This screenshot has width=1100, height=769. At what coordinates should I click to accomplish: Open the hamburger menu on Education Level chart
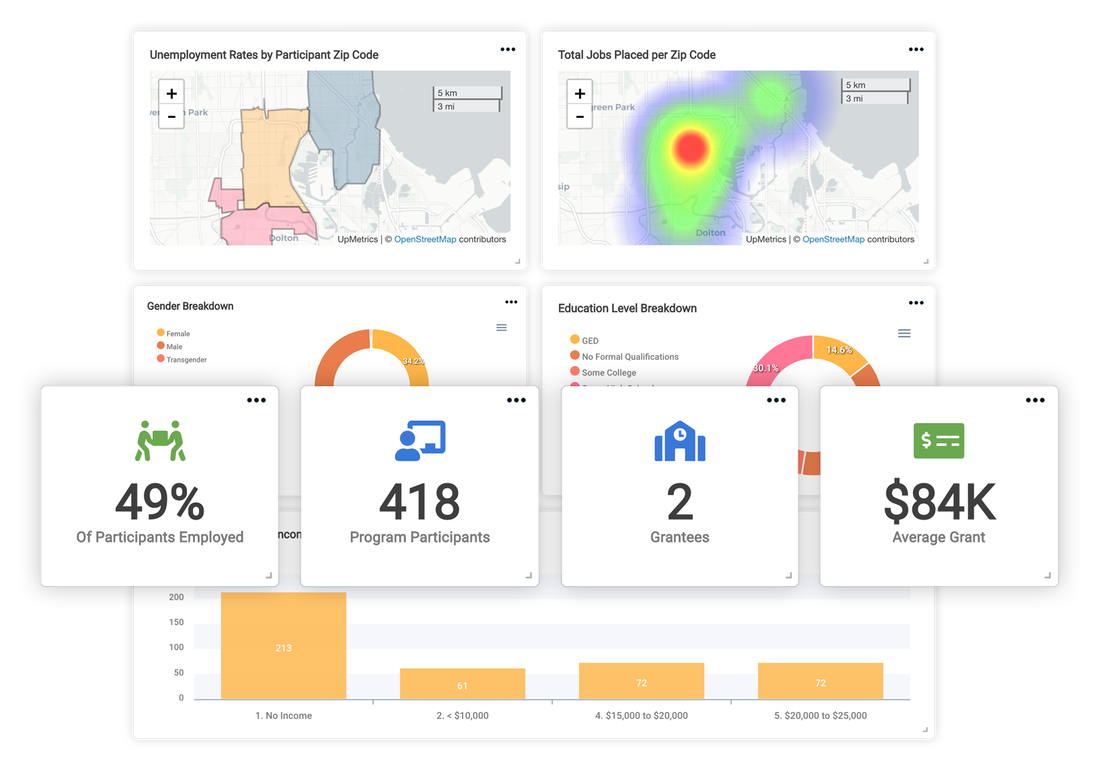904,332
